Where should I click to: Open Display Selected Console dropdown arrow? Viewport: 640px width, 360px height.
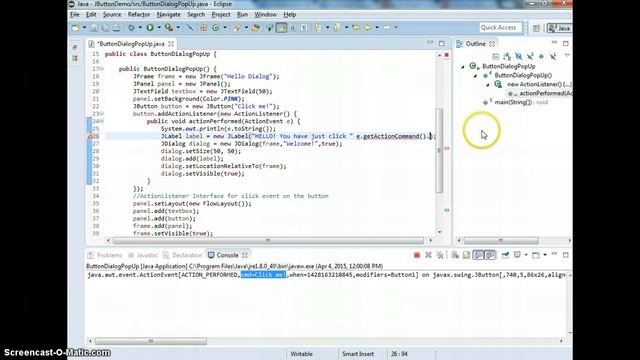(x=526, y=255)
